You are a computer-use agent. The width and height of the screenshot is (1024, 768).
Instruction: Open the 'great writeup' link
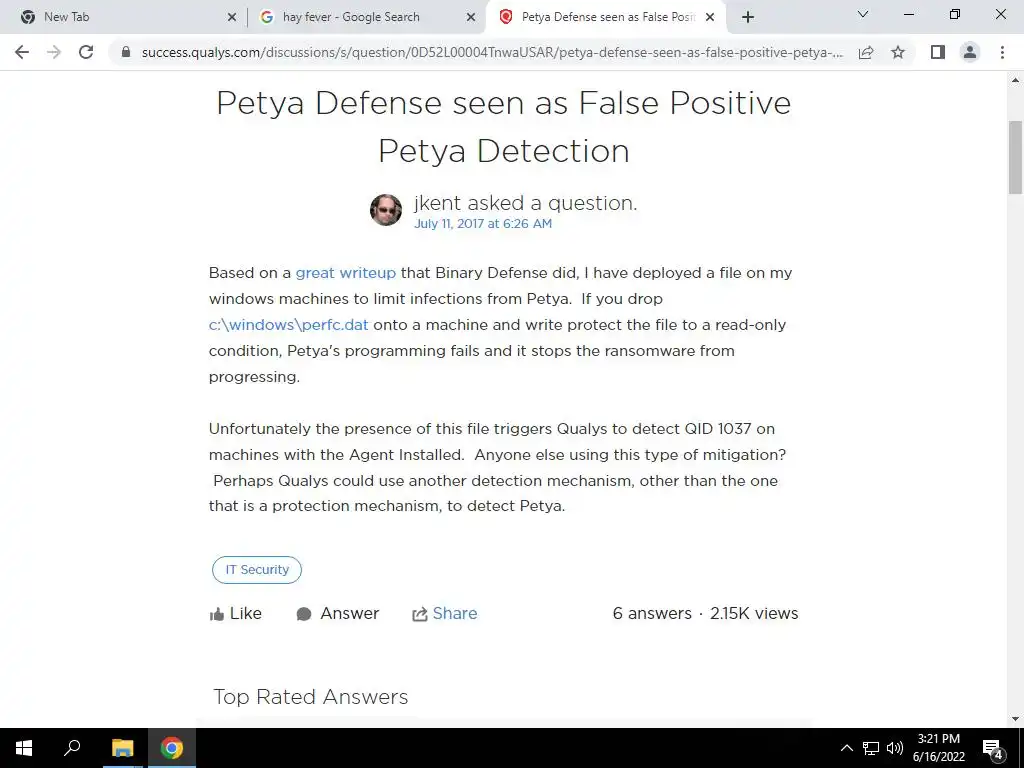click(345, 272)
